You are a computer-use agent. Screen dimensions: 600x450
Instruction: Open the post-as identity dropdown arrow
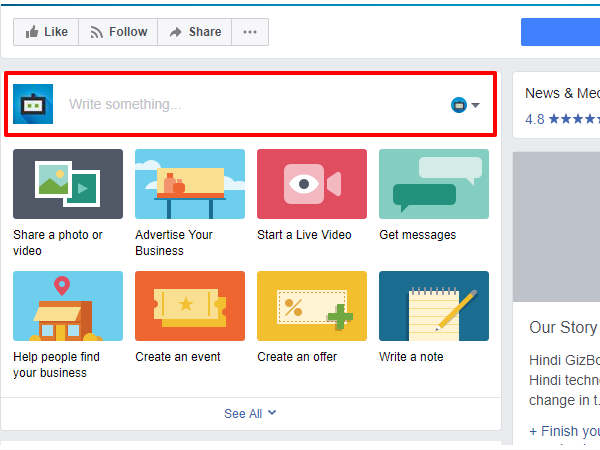coord(476,105)
